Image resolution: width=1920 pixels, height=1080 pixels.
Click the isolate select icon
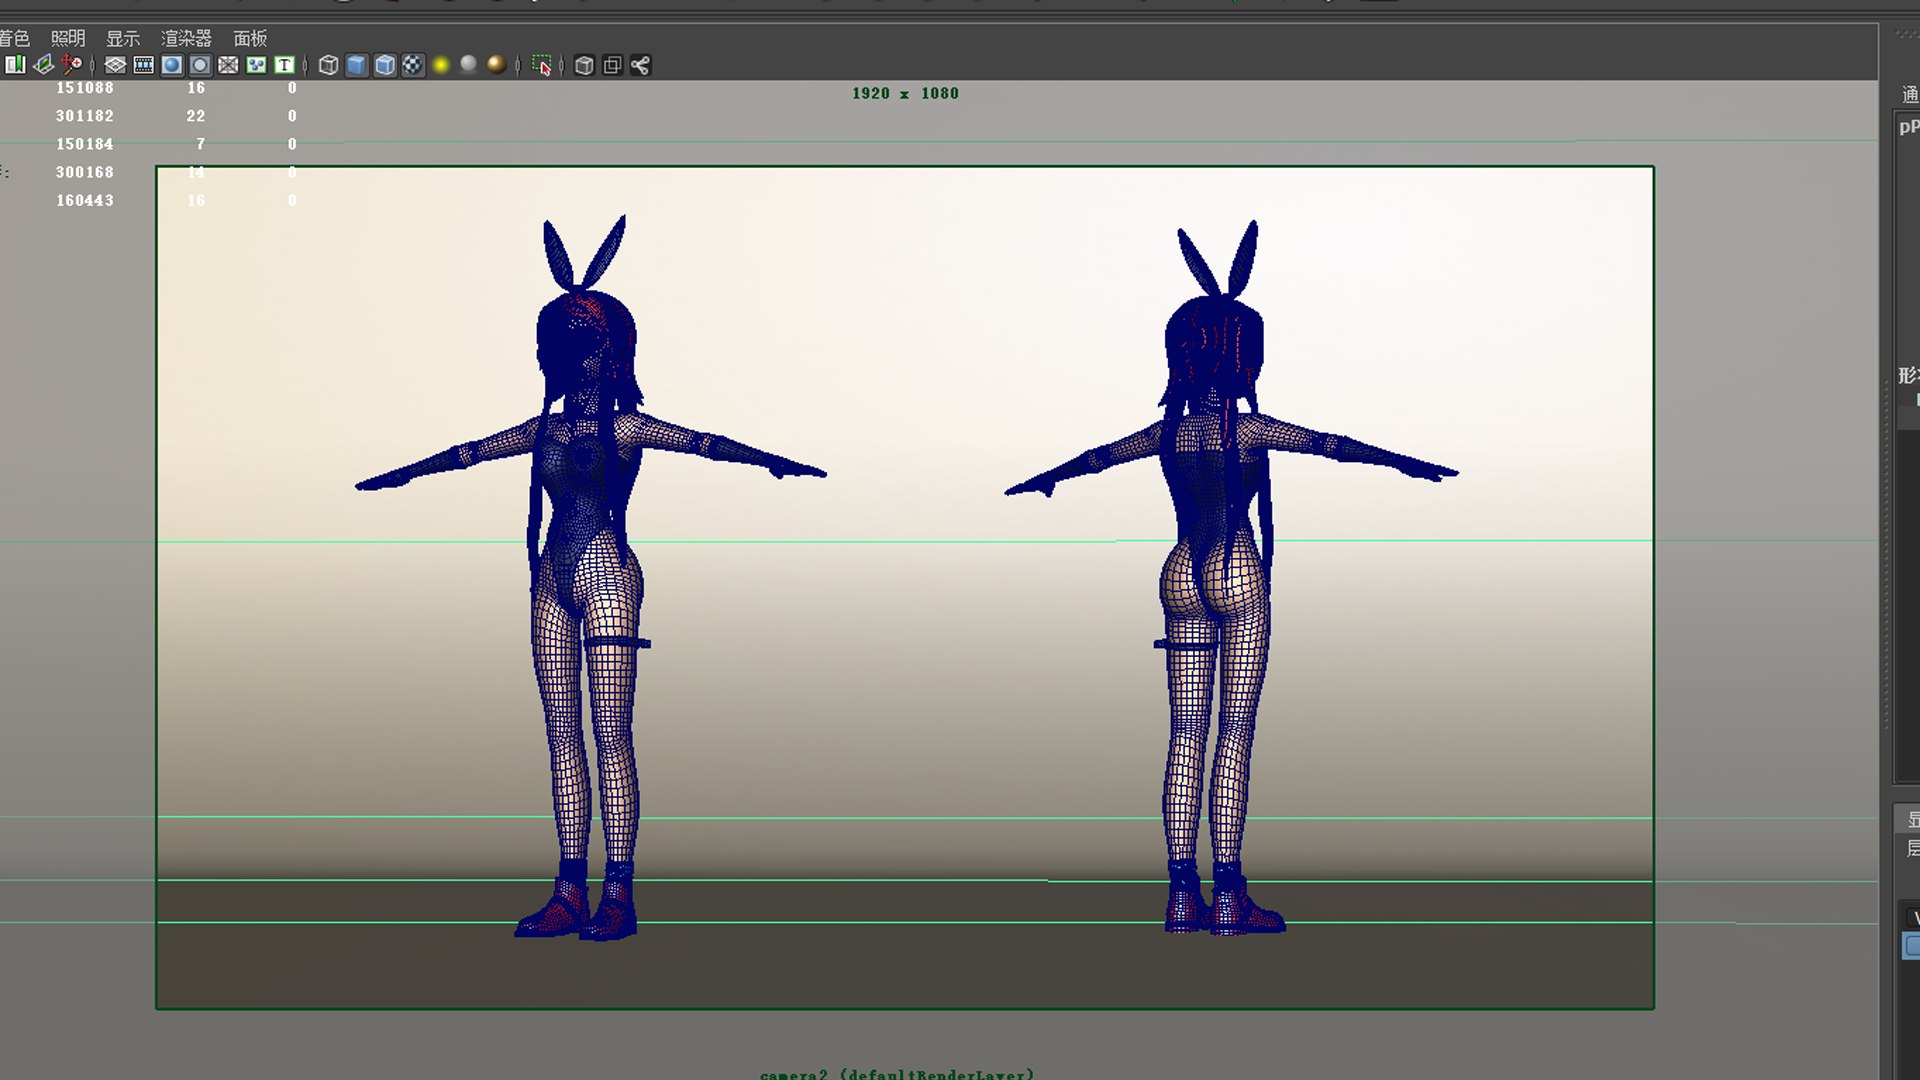point(541,65)
